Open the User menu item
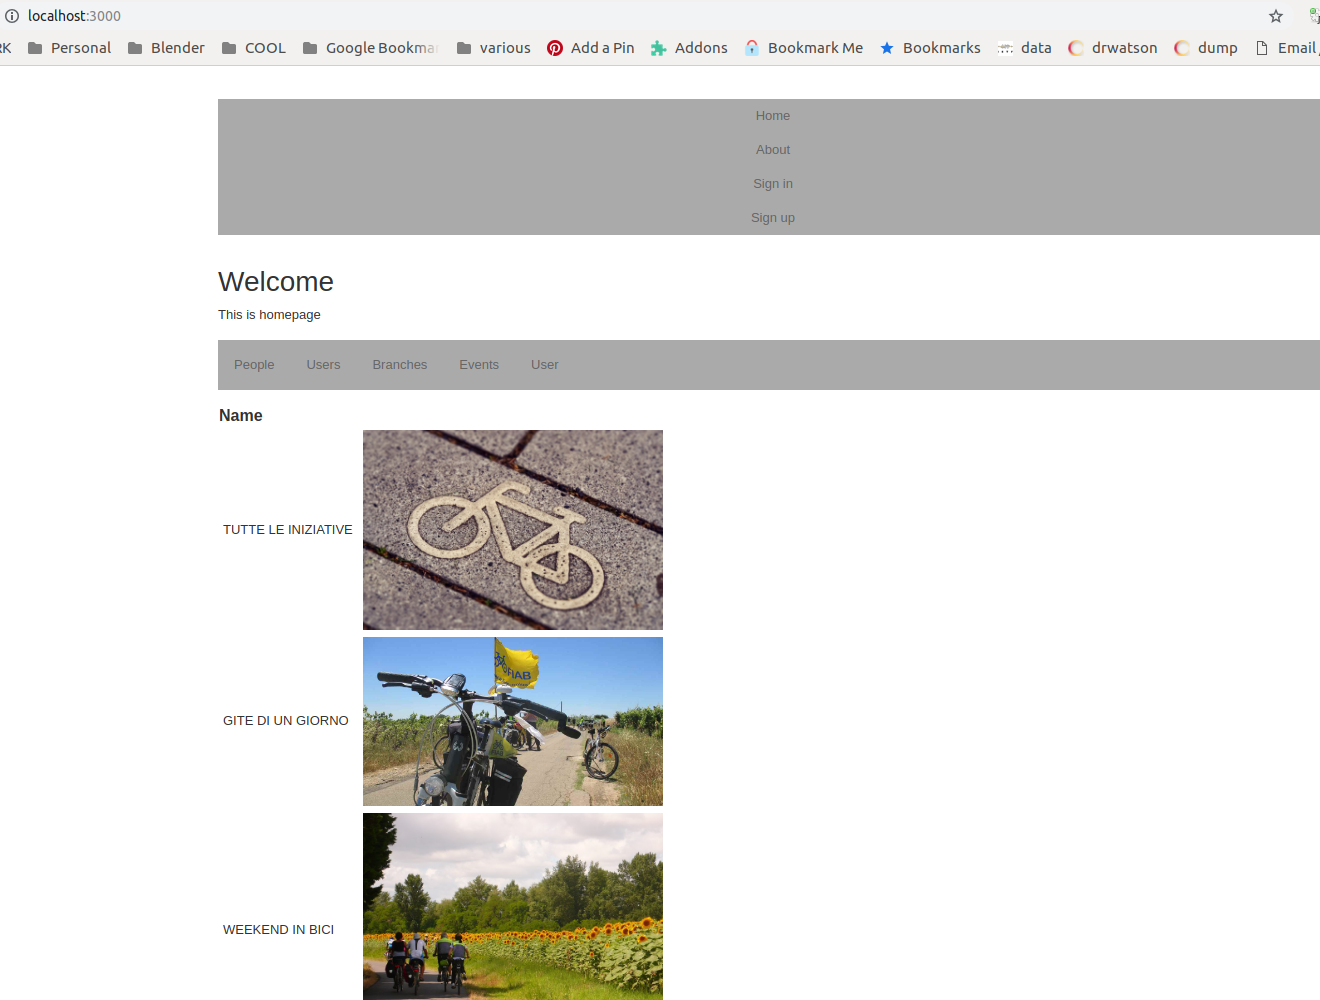This screenshot has height=1000, width=1320. [x=545, y=365]
